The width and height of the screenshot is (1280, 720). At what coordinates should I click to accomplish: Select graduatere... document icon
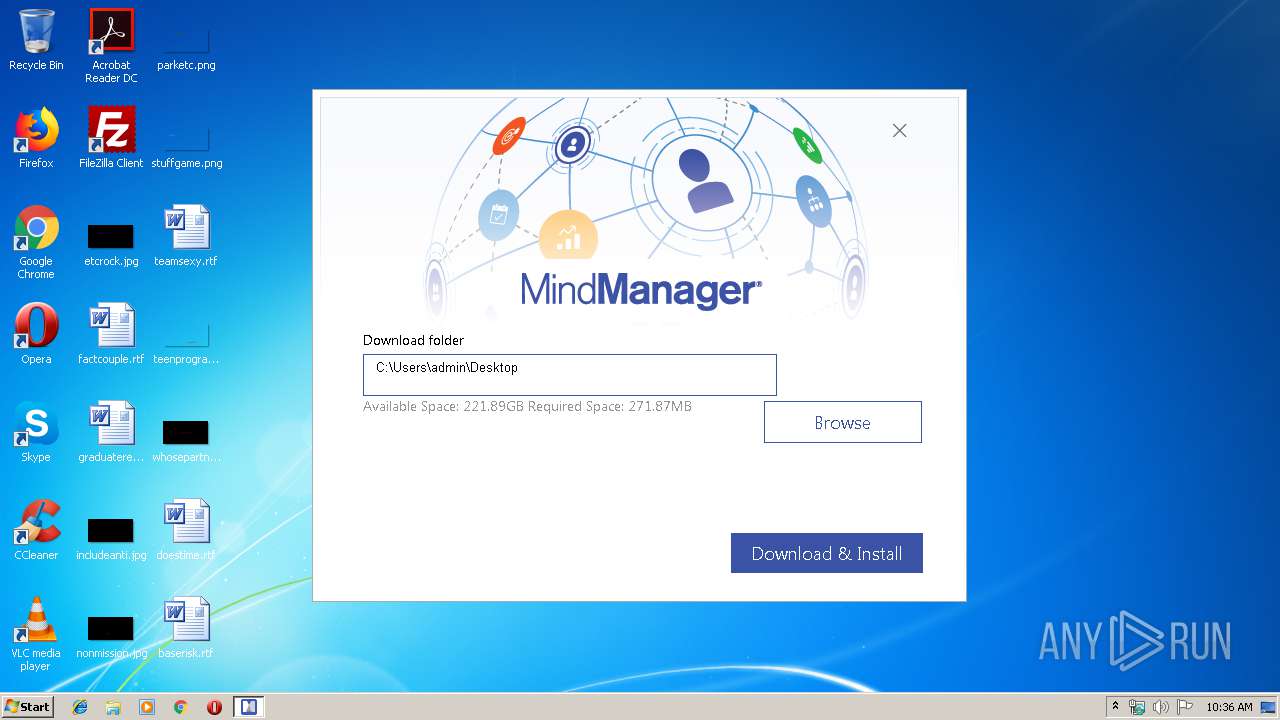point(111,433)
